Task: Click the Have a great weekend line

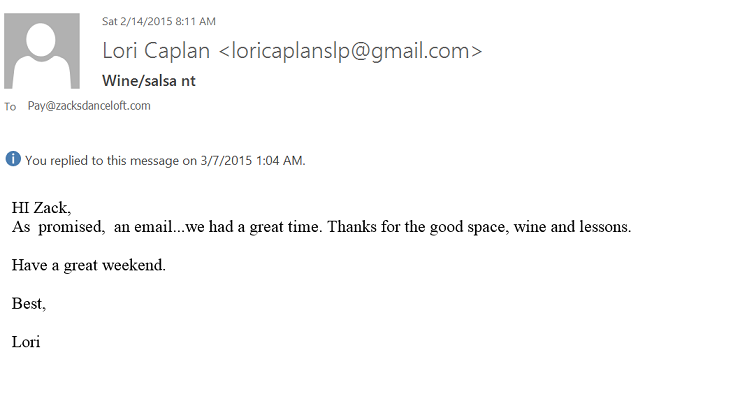Action: 89,265
